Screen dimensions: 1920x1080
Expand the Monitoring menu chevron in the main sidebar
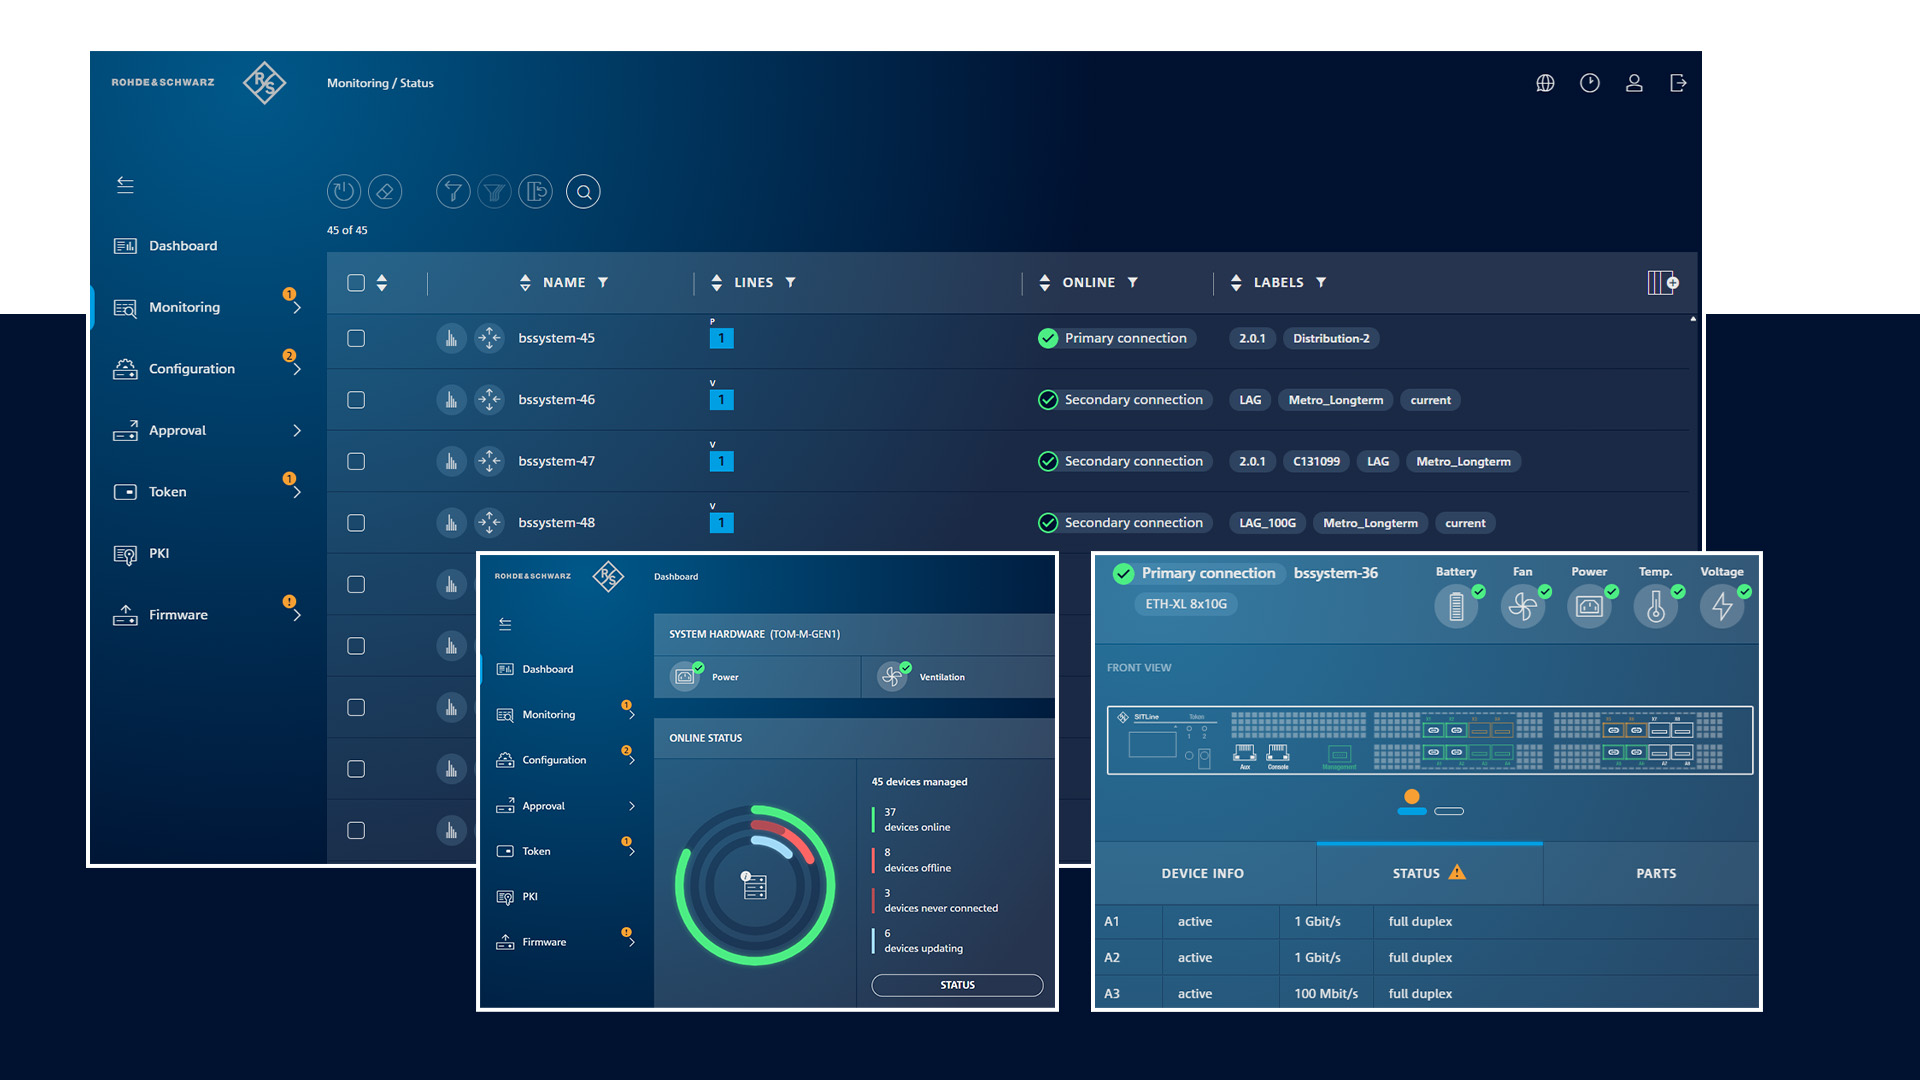coord(297,308)
